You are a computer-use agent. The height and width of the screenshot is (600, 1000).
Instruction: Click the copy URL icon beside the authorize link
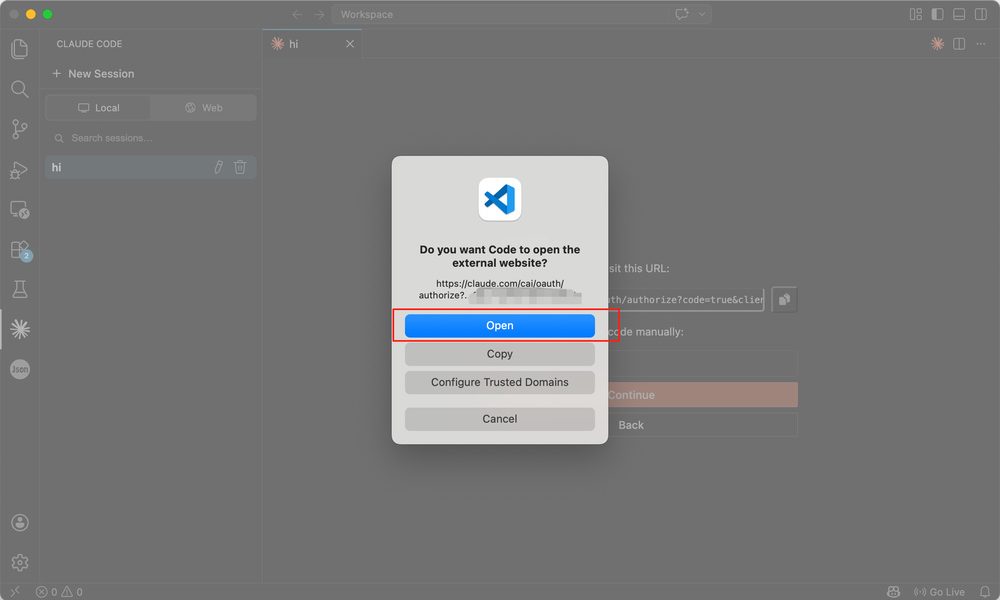[x=784, y=299]
